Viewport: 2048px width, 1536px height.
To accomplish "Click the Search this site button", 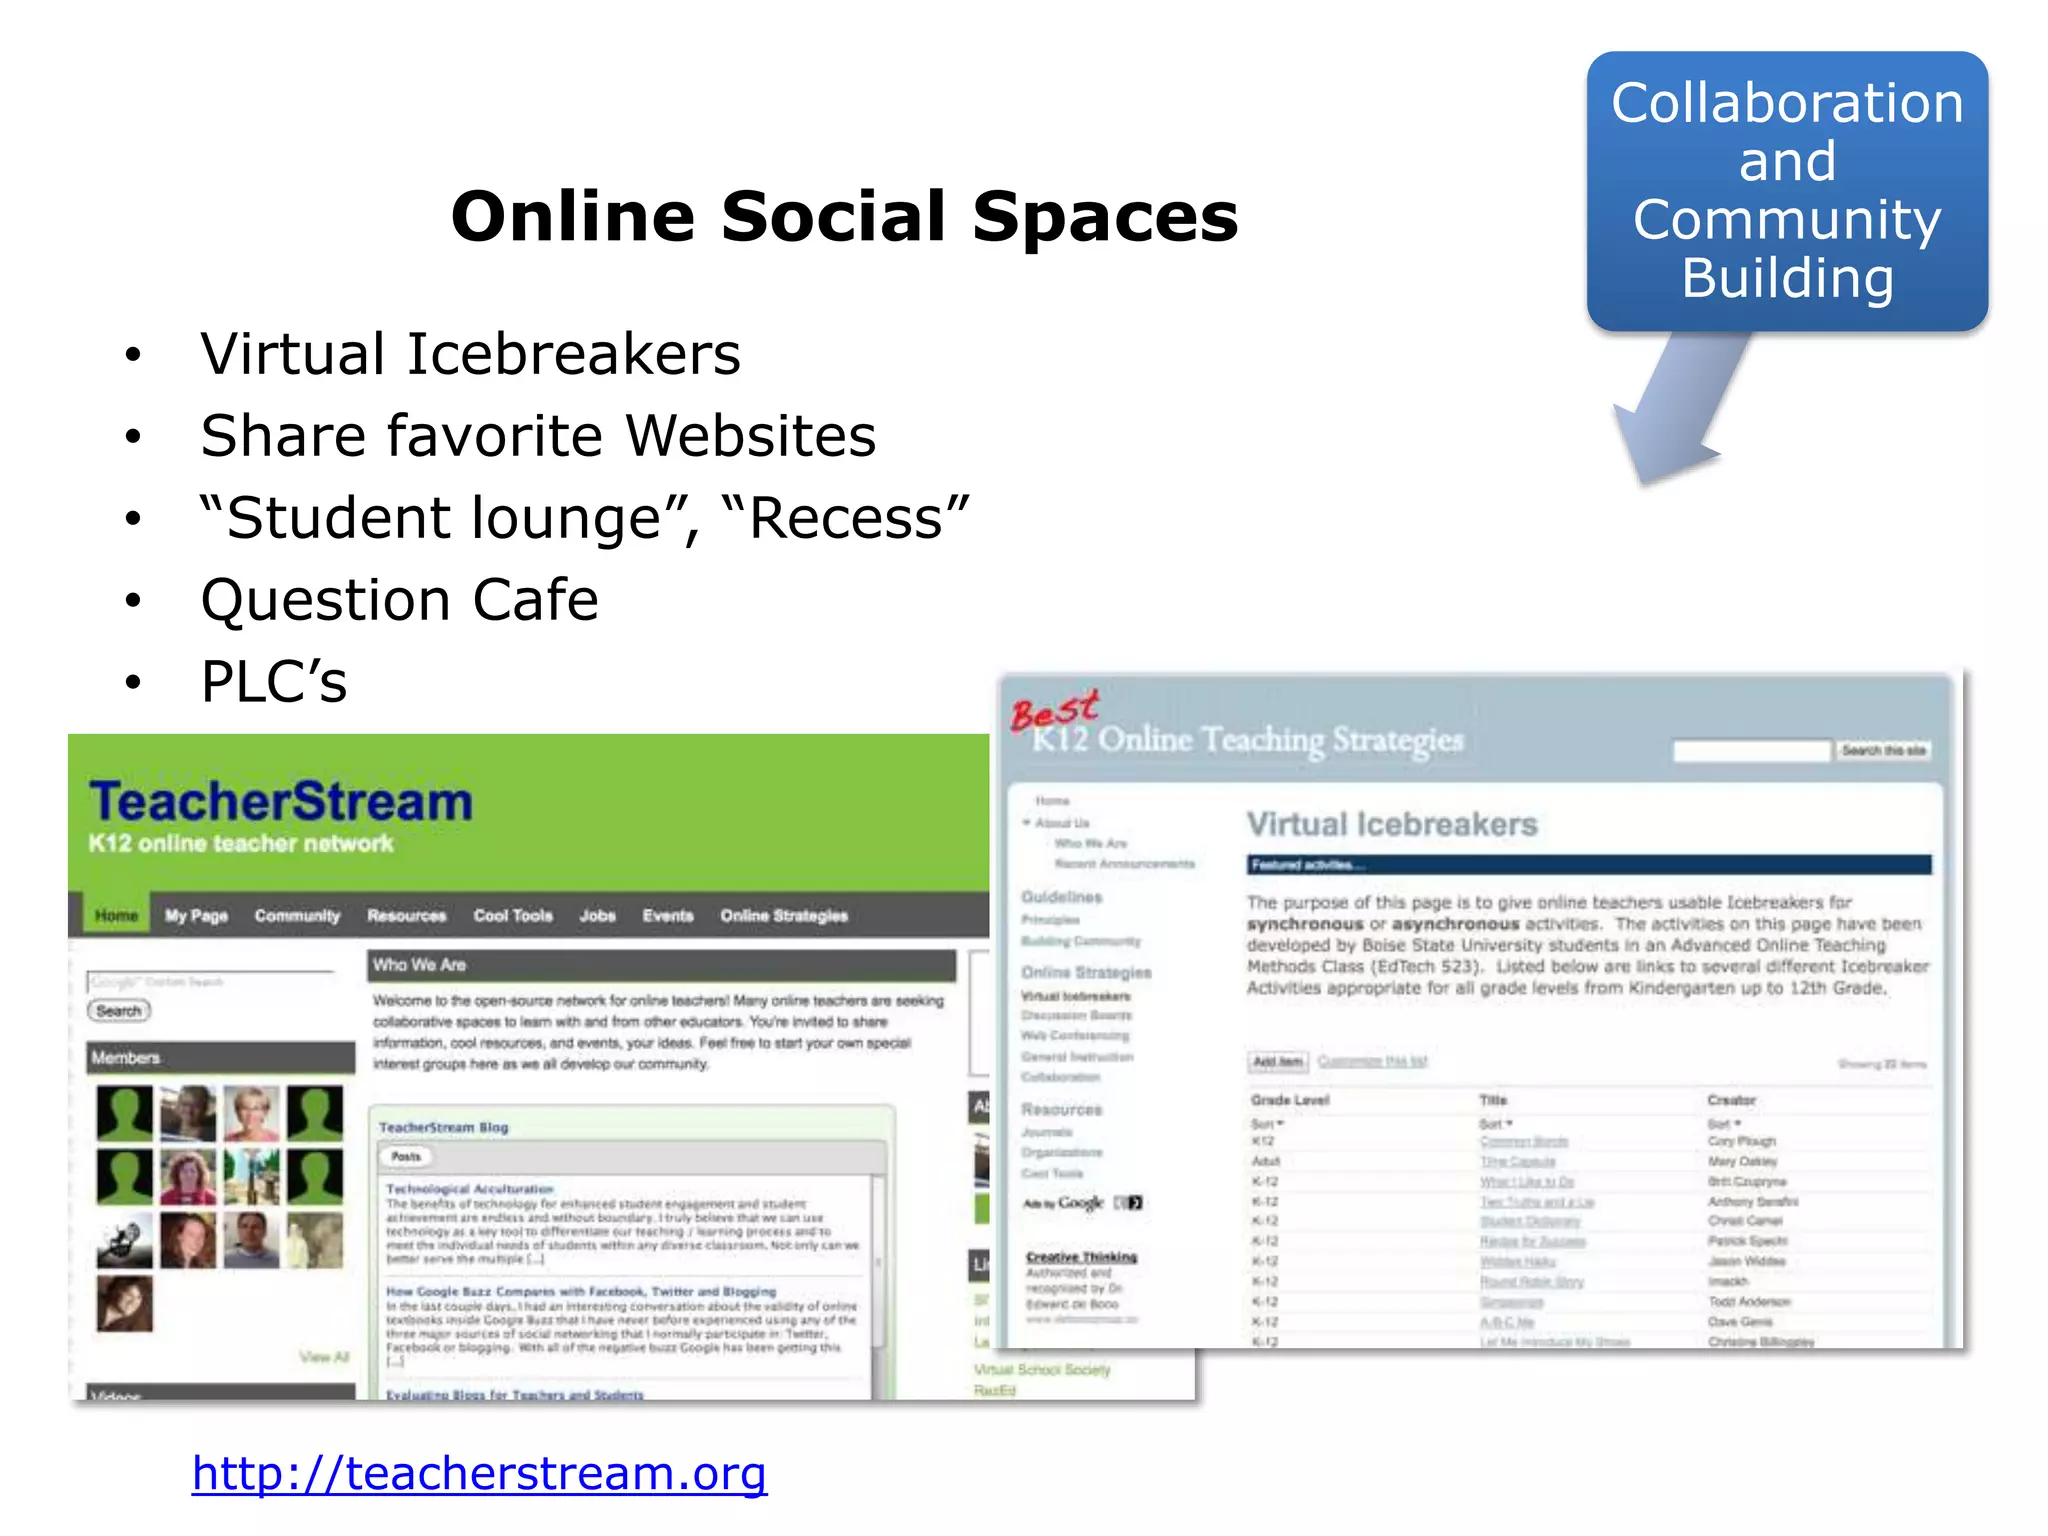I will coord(1883,751).
